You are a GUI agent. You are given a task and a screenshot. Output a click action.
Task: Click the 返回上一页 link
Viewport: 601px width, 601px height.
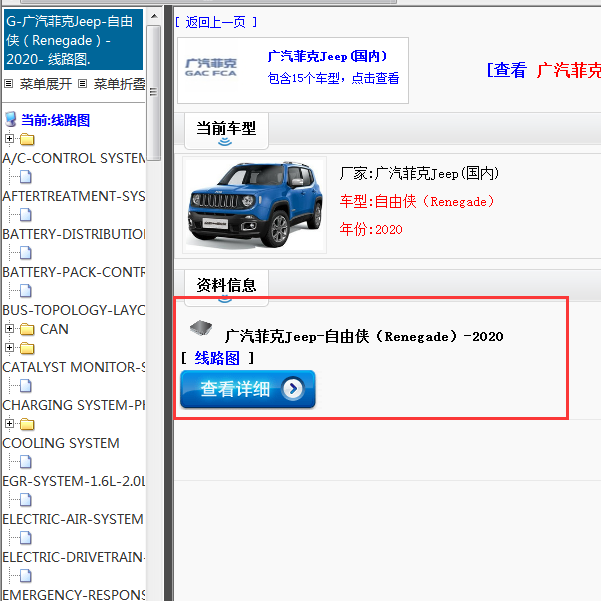pyautogui.click(x=216, y=23)
